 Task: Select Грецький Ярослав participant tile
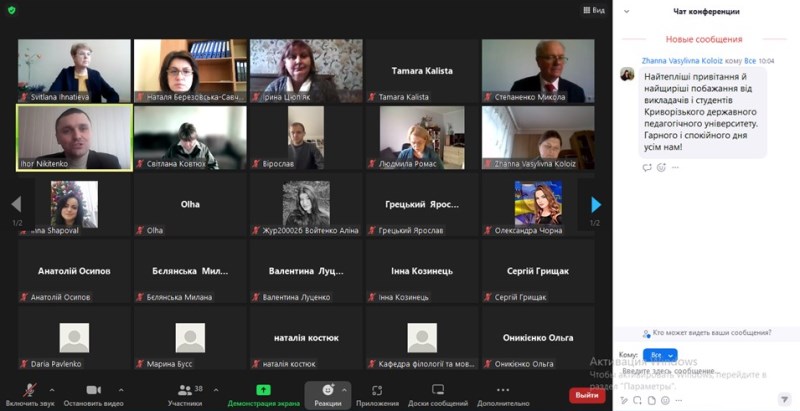coord(422,204)
